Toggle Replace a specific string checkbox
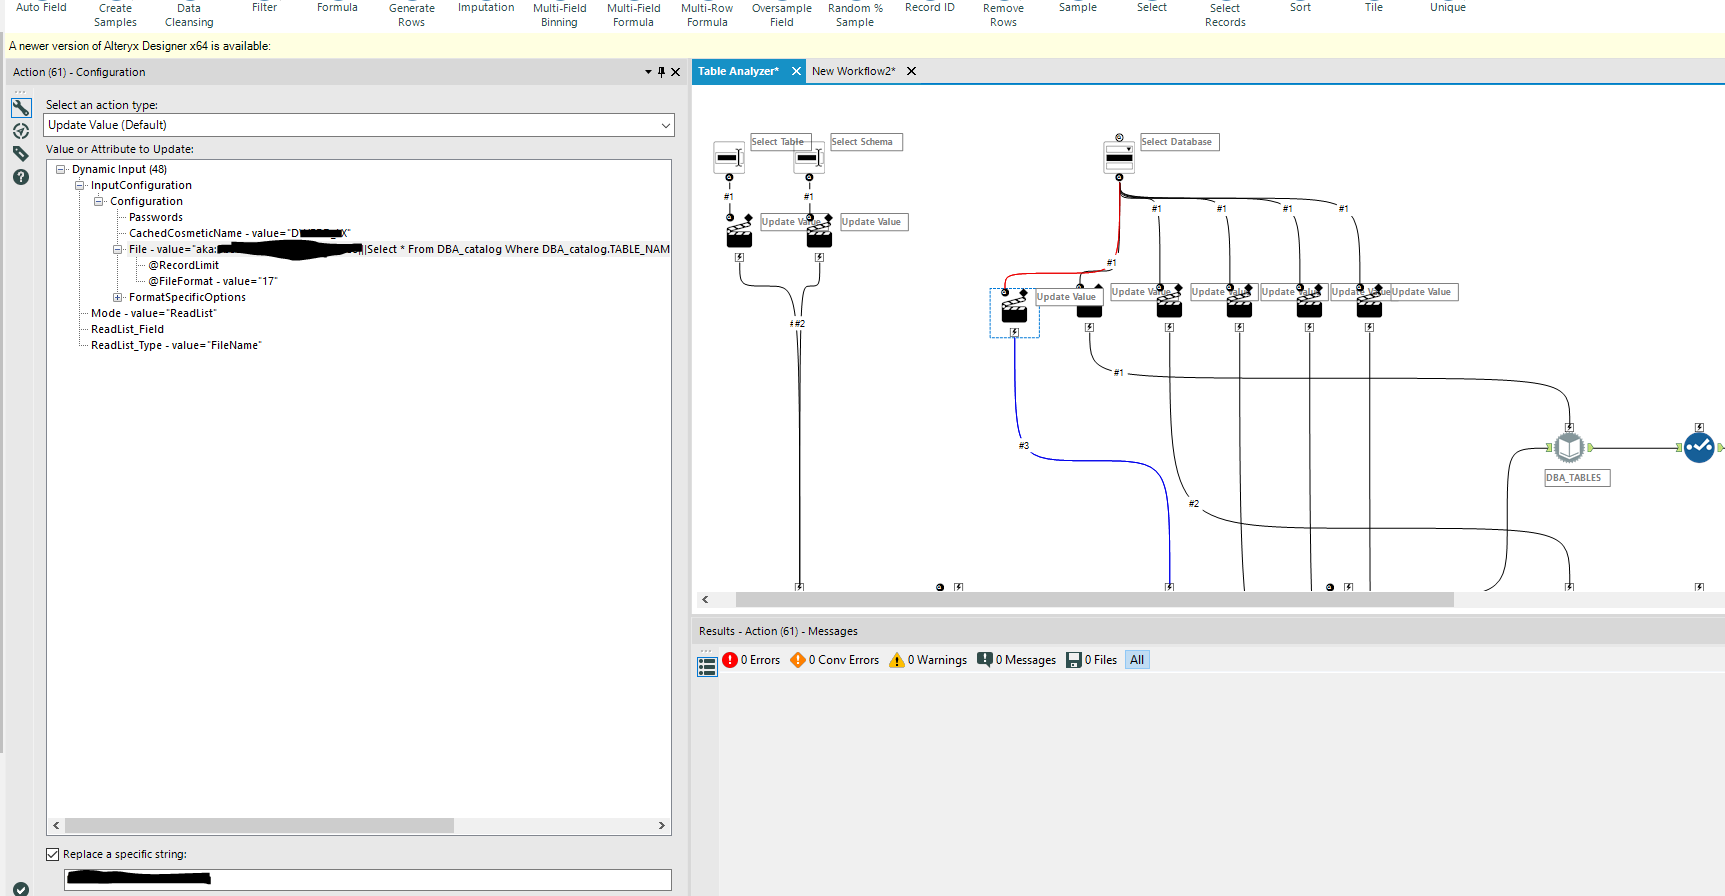Viewport: 1725px width, 896px height. [x=53, y=854]
